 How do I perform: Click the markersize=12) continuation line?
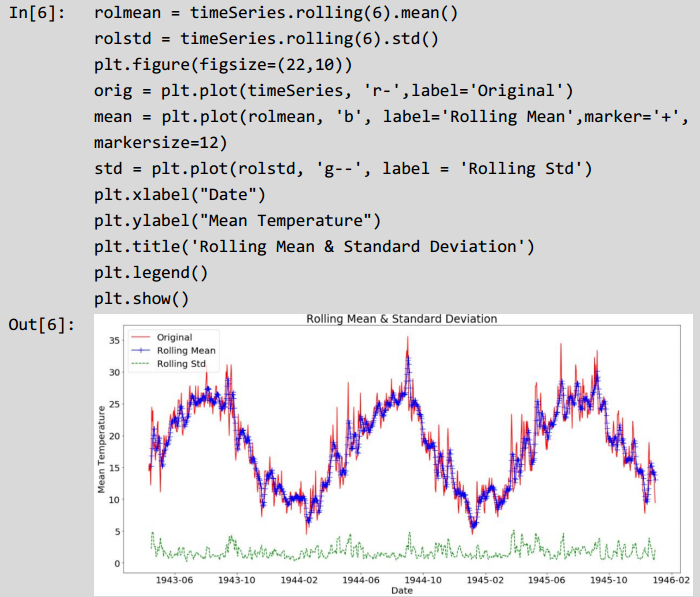pos(161,143)
